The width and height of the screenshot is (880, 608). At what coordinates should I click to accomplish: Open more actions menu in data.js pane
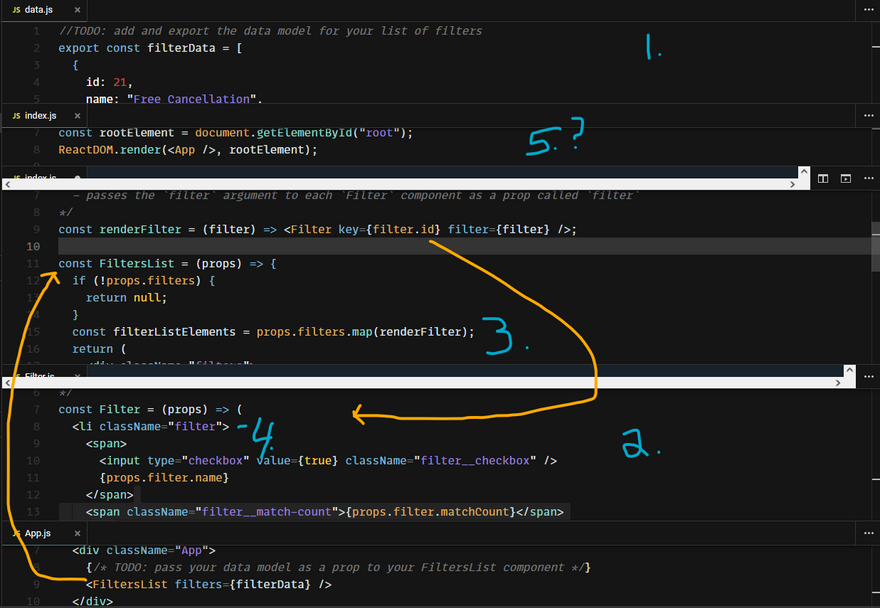coord(867,9)
